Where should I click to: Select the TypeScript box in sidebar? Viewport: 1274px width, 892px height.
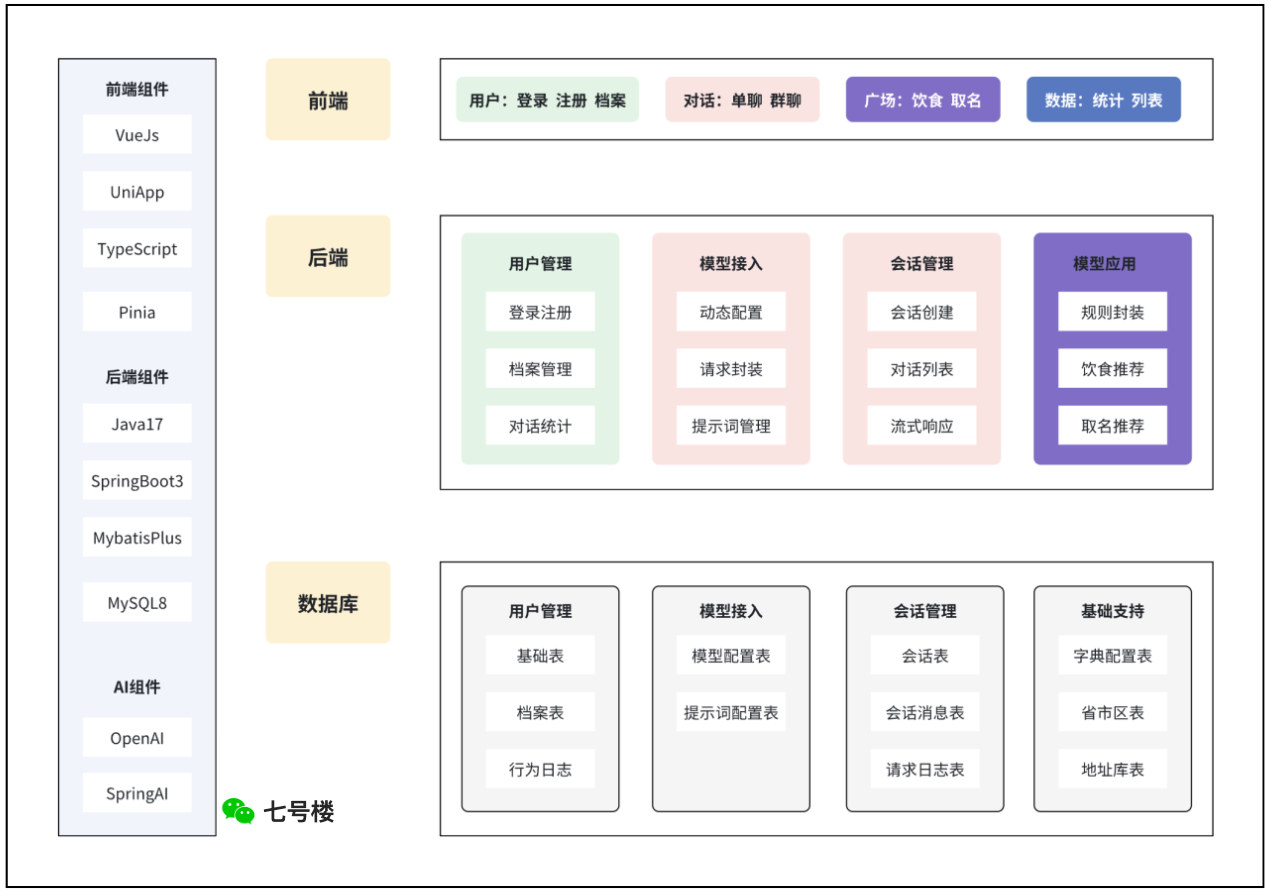[137, 249]
